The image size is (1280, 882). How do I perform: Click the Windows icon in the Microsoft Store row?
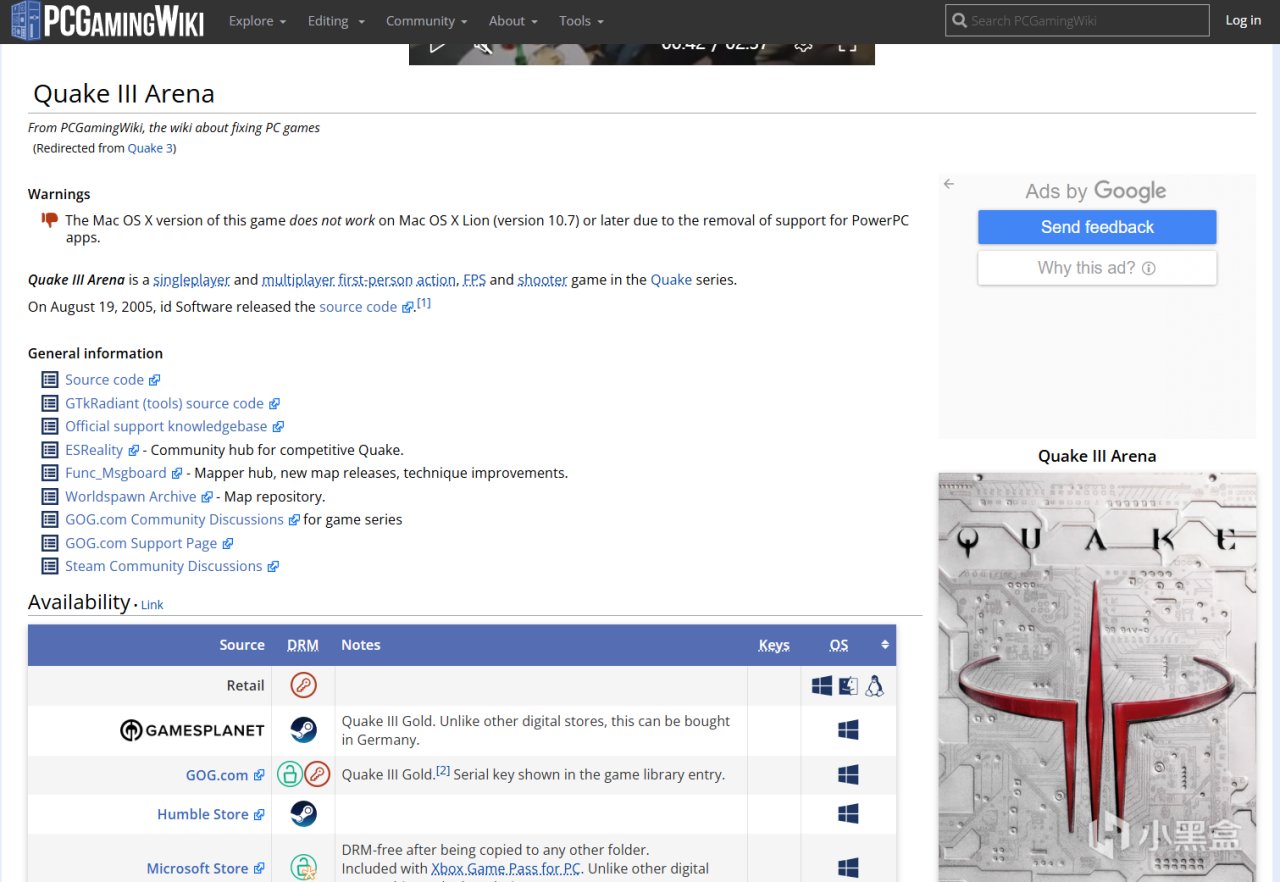[848, 867]
